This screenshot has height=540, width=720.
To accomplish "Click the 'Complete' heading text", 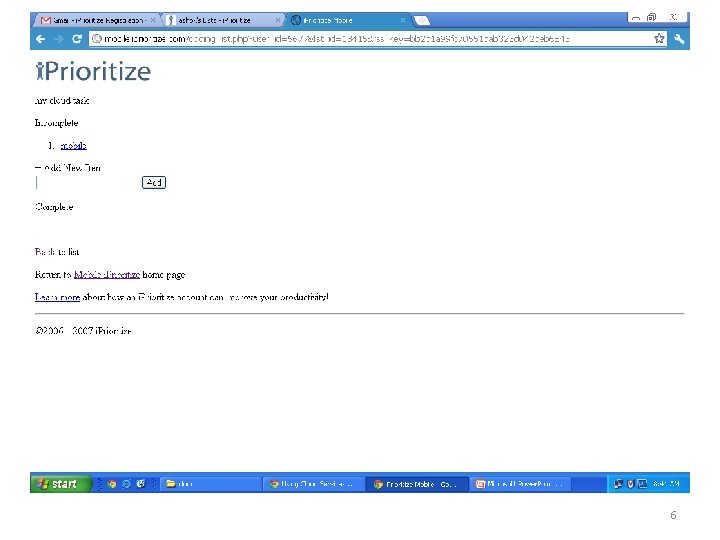I will (54, 207).
